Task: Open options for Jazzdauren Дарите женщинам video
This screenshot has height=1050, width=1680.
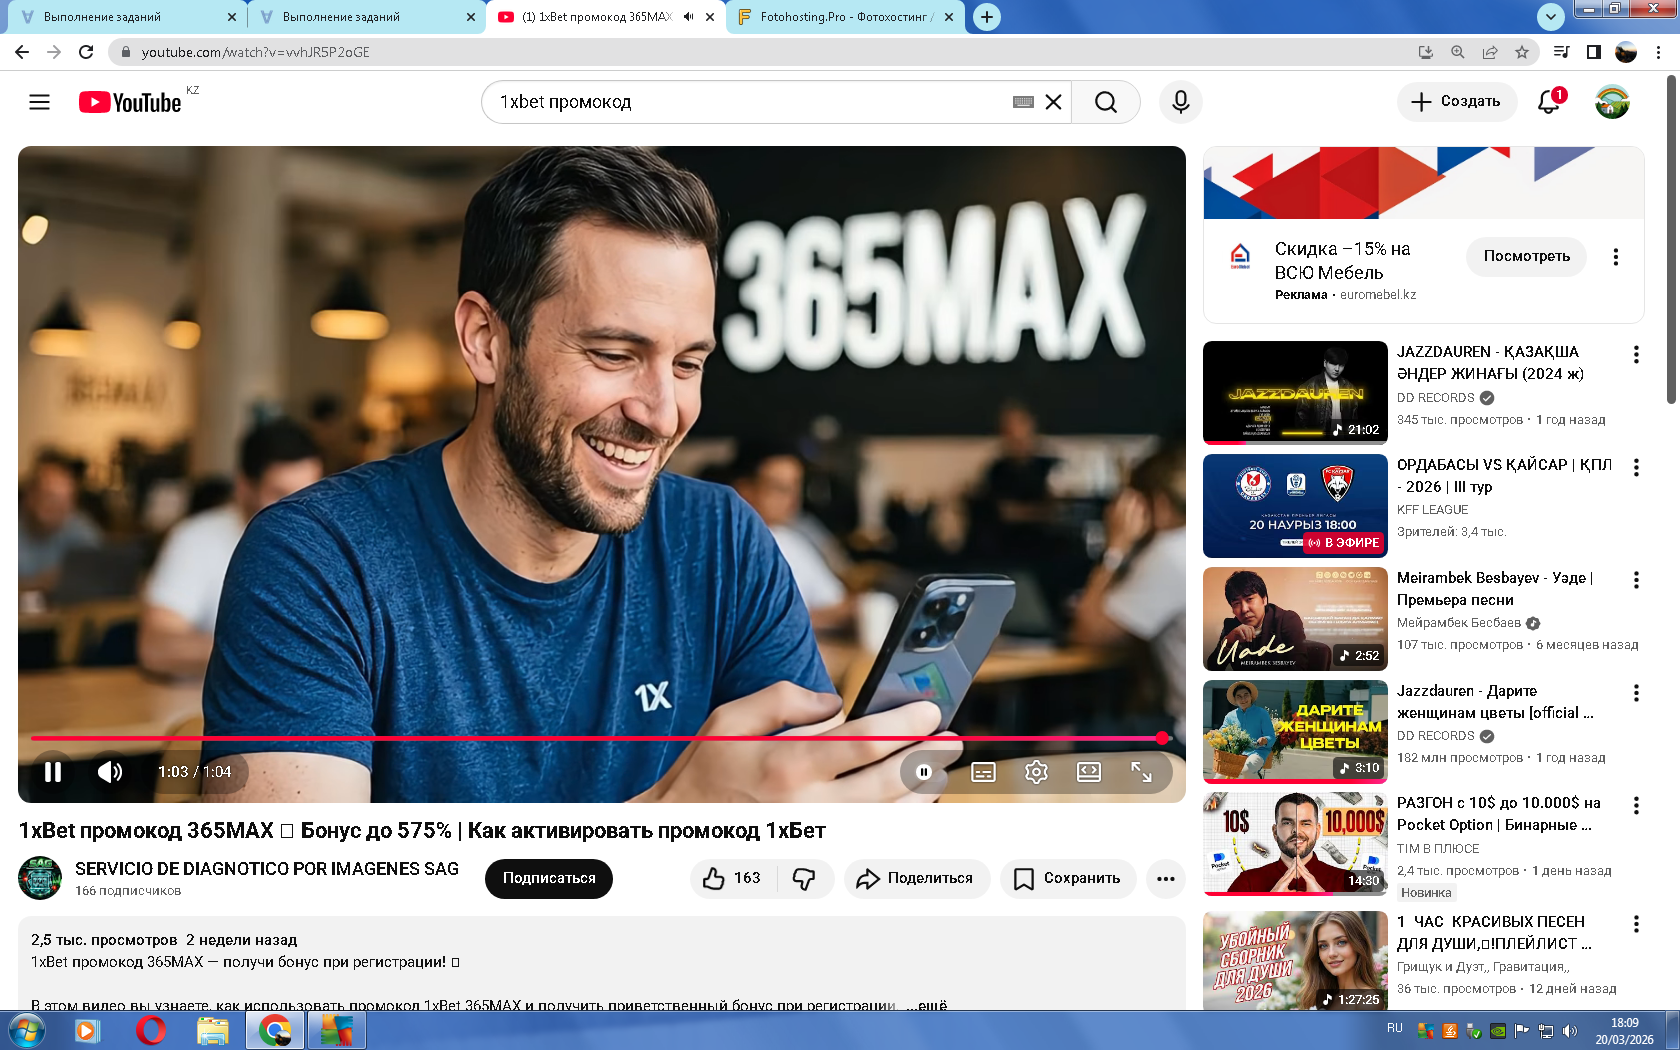Action: click(1636, 694)
